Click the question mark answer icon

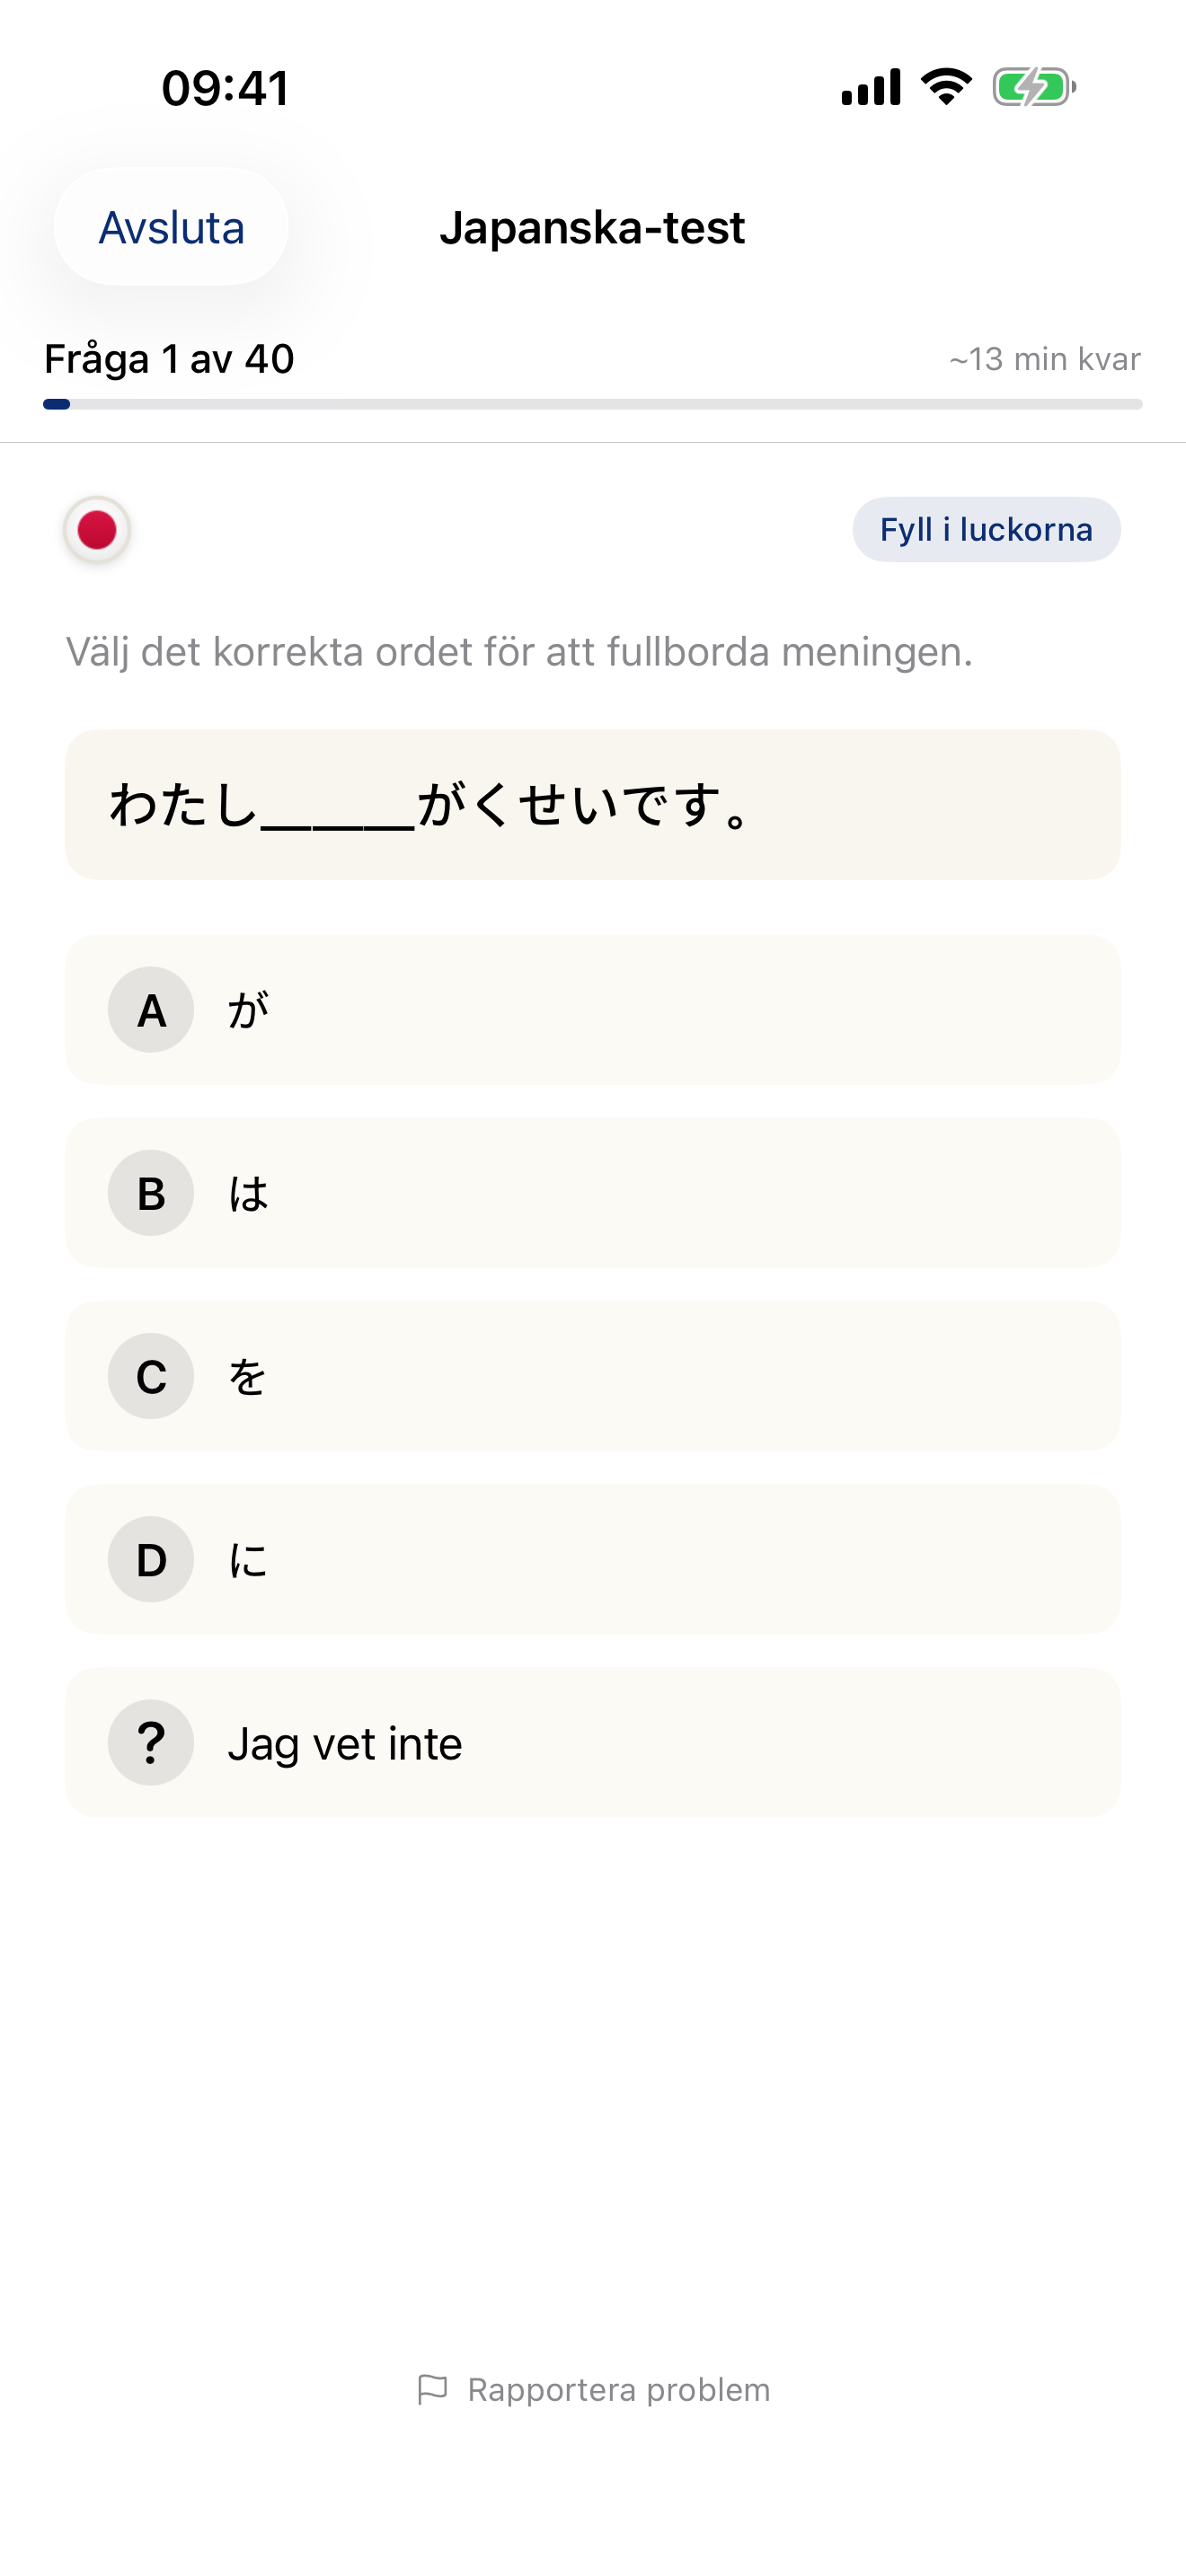coord(150,1742)
